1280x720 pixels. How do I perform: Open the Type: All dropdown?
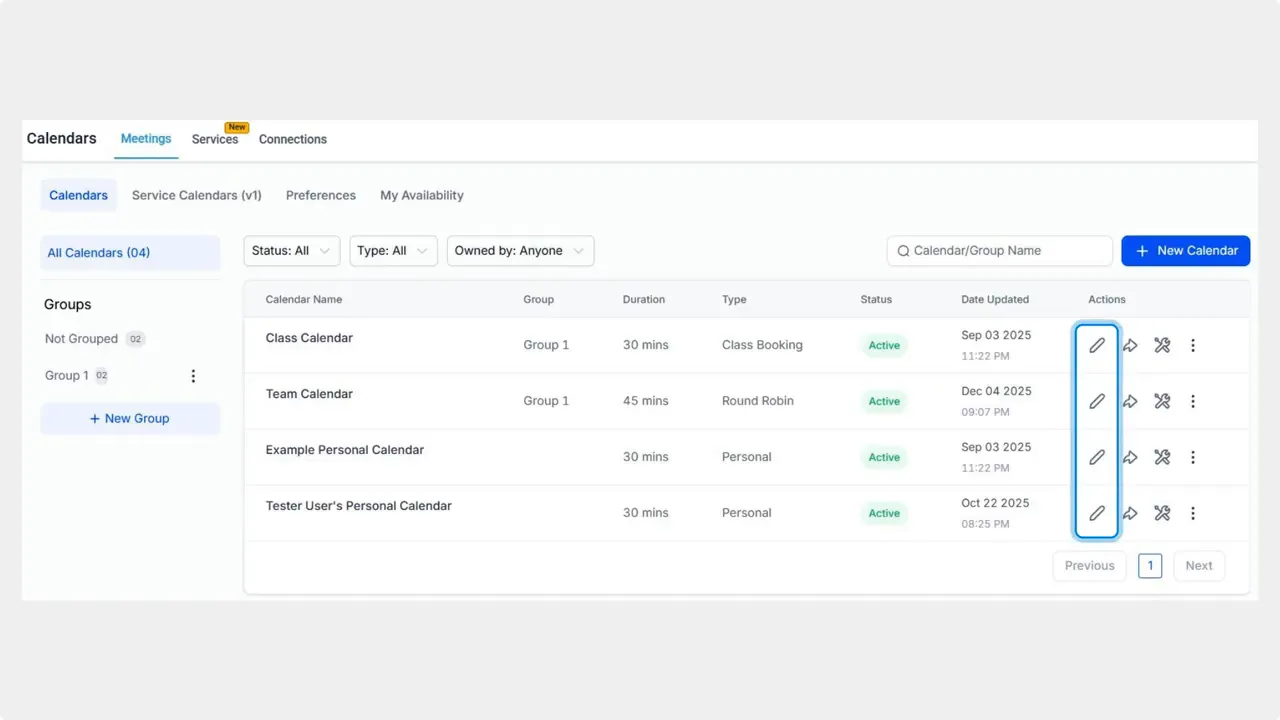click(393, 251)
